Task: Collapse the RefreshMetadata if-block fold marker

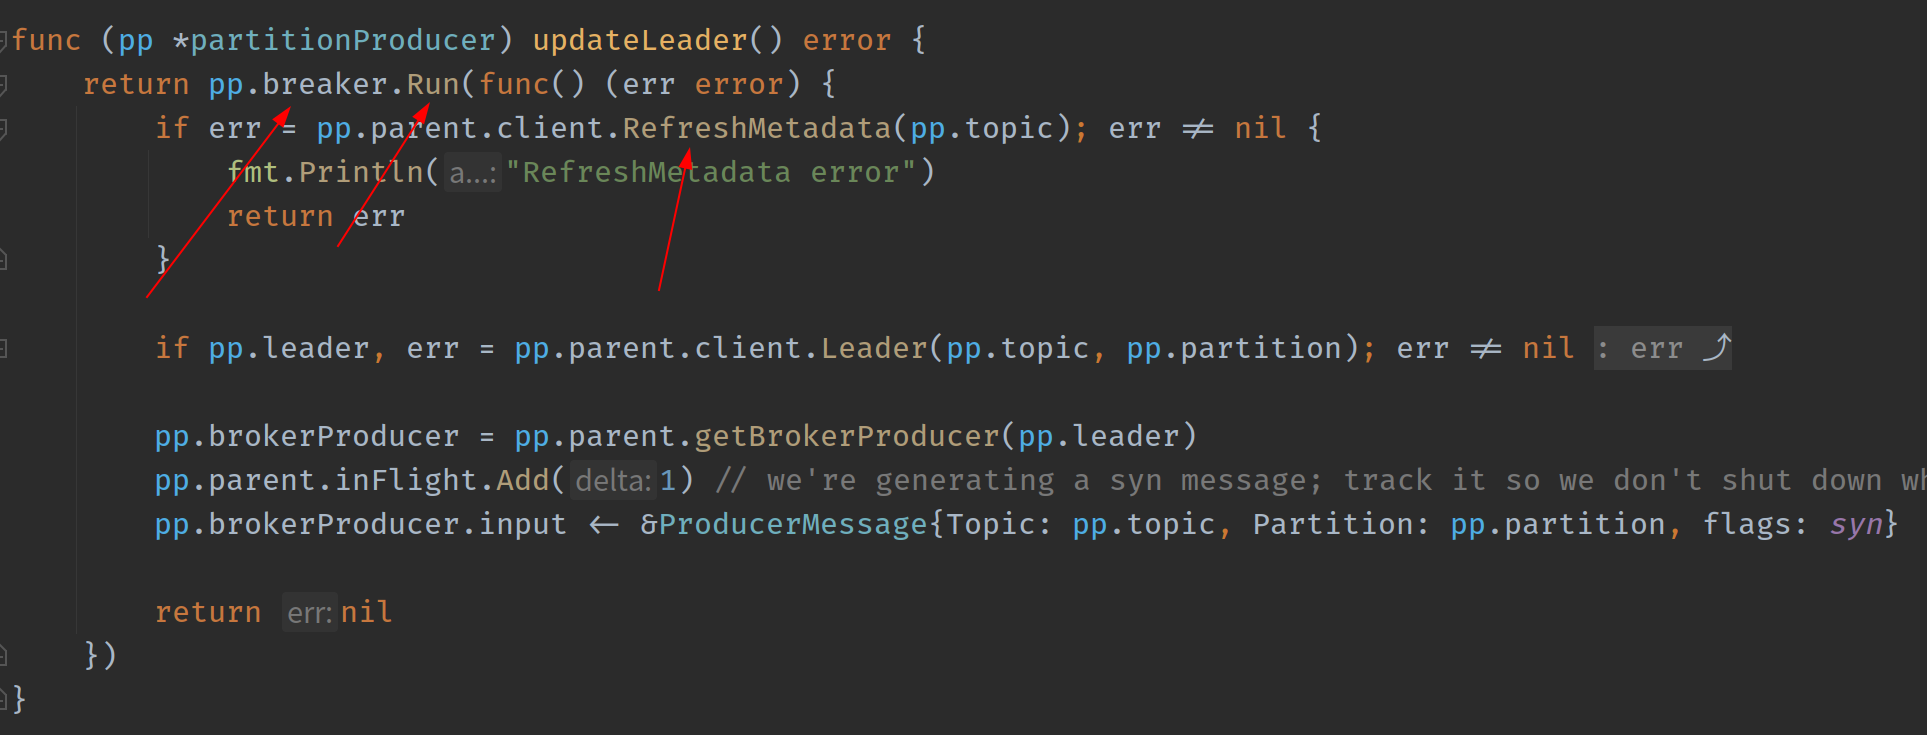Action: 4,128
